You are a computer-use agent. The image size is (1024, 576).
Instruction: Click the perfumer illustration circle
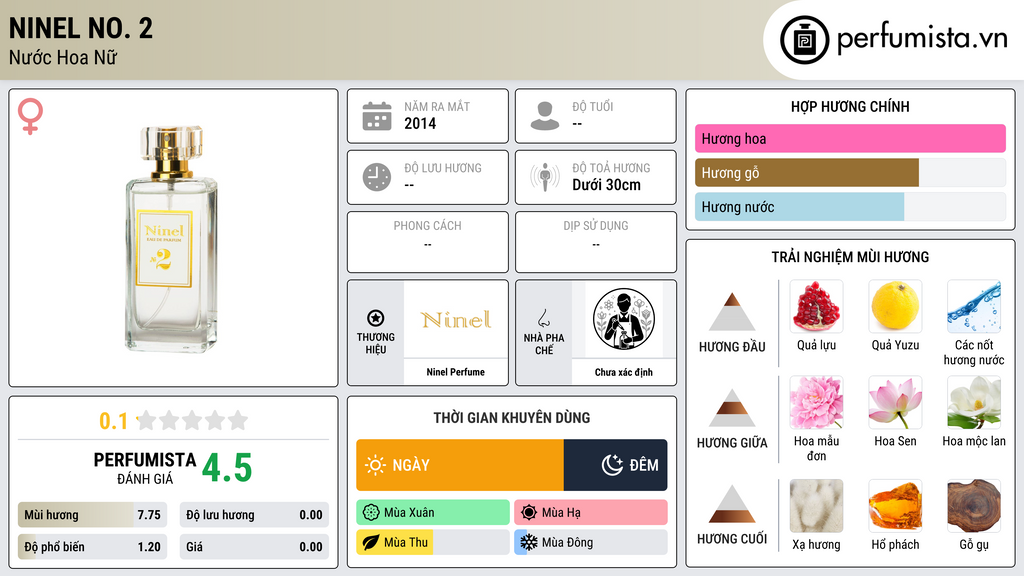[624, 319]
